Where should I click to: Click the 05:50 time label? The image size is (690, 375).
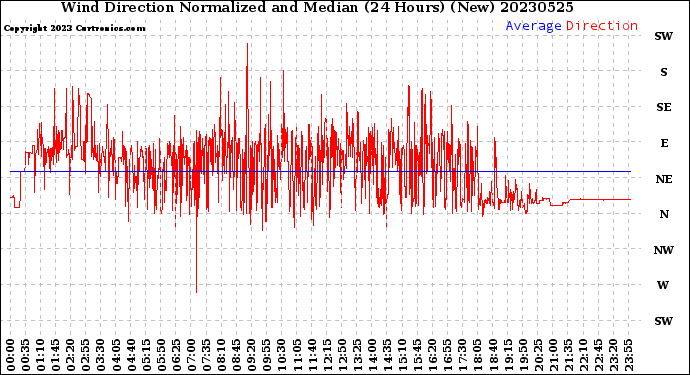tap(161, 355)
